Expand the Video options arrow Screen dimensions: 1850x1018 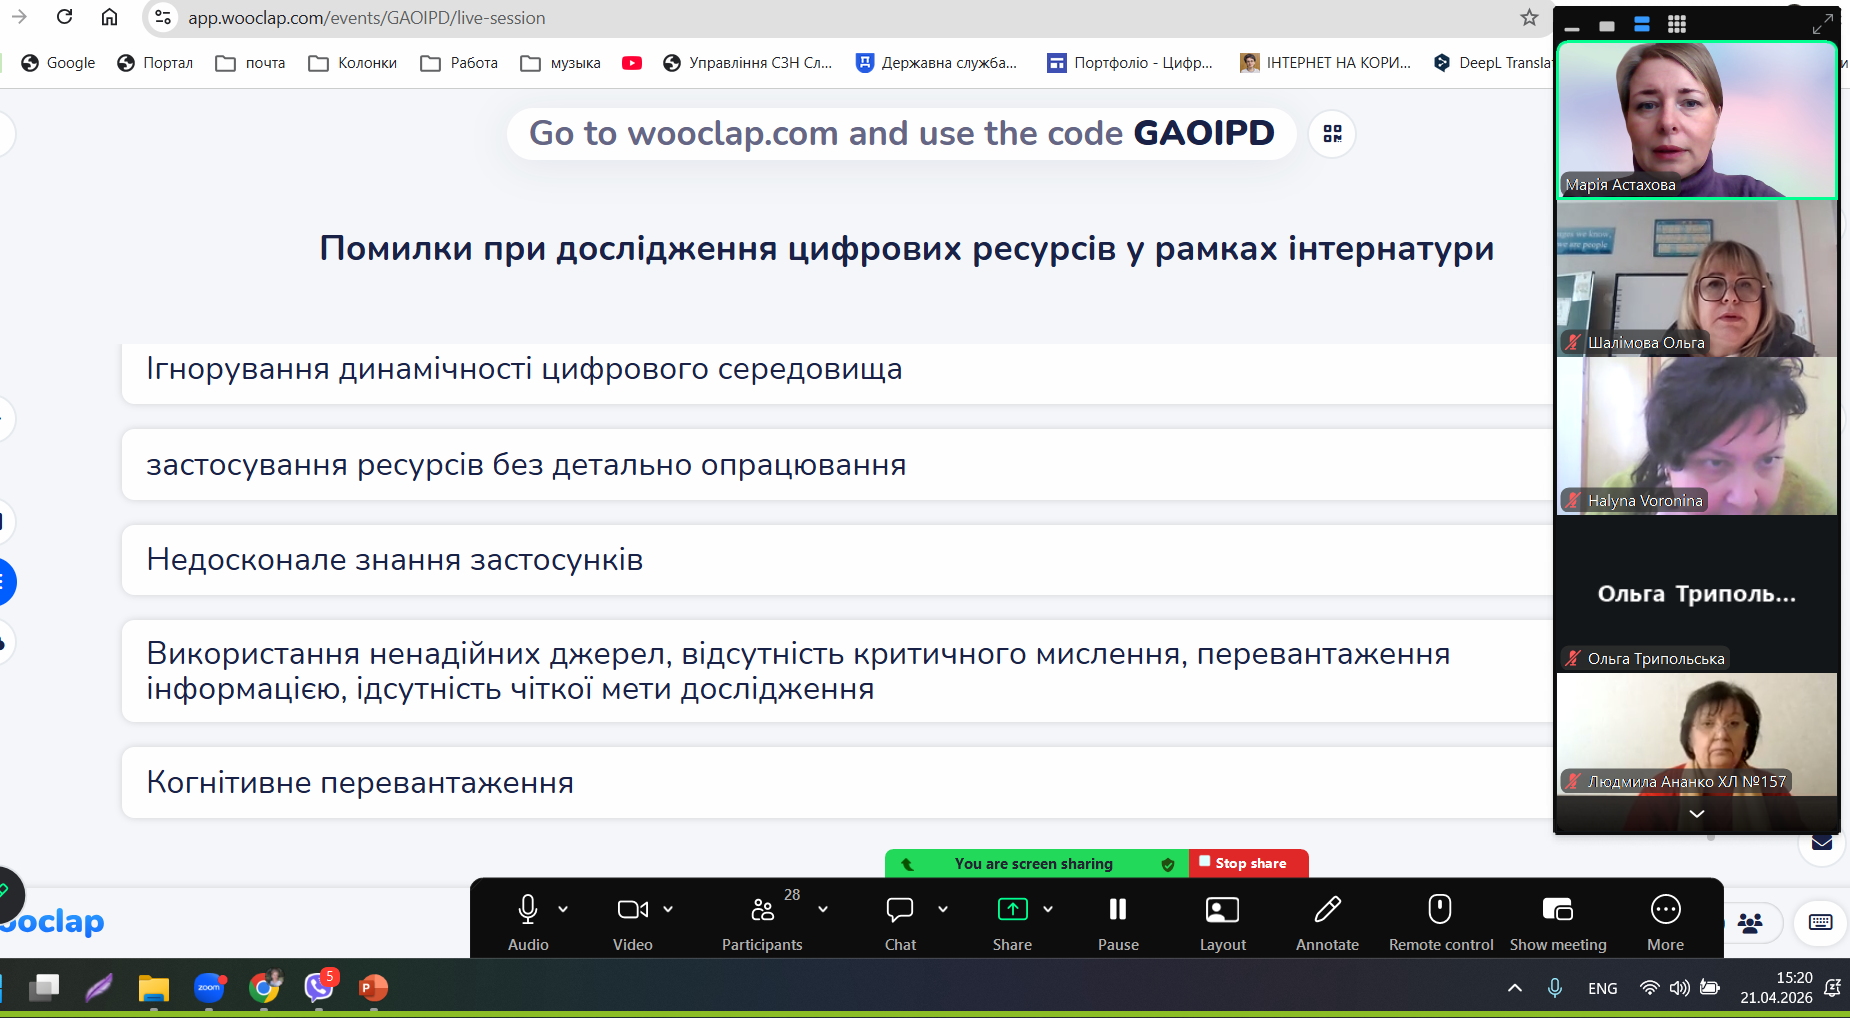668,909
